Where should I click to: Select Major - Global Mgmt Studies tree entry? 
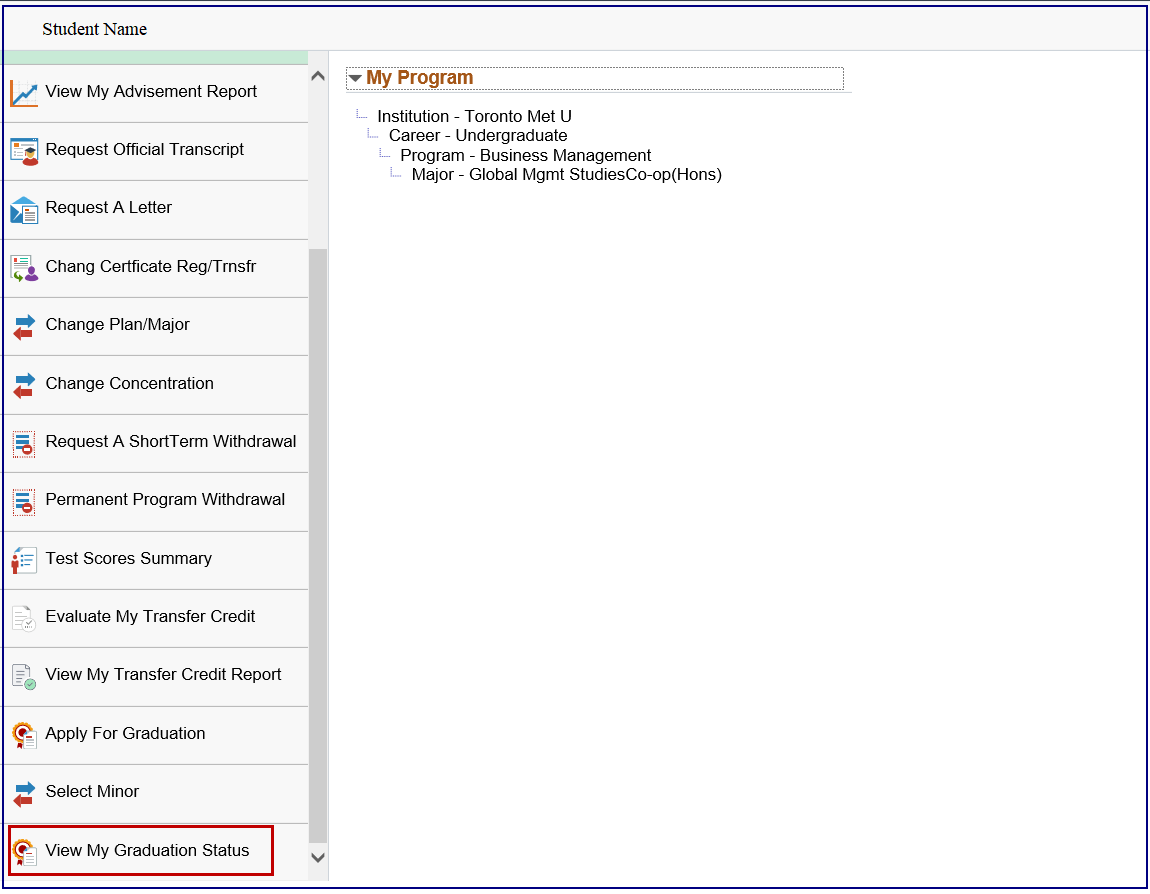click(566, 175)
